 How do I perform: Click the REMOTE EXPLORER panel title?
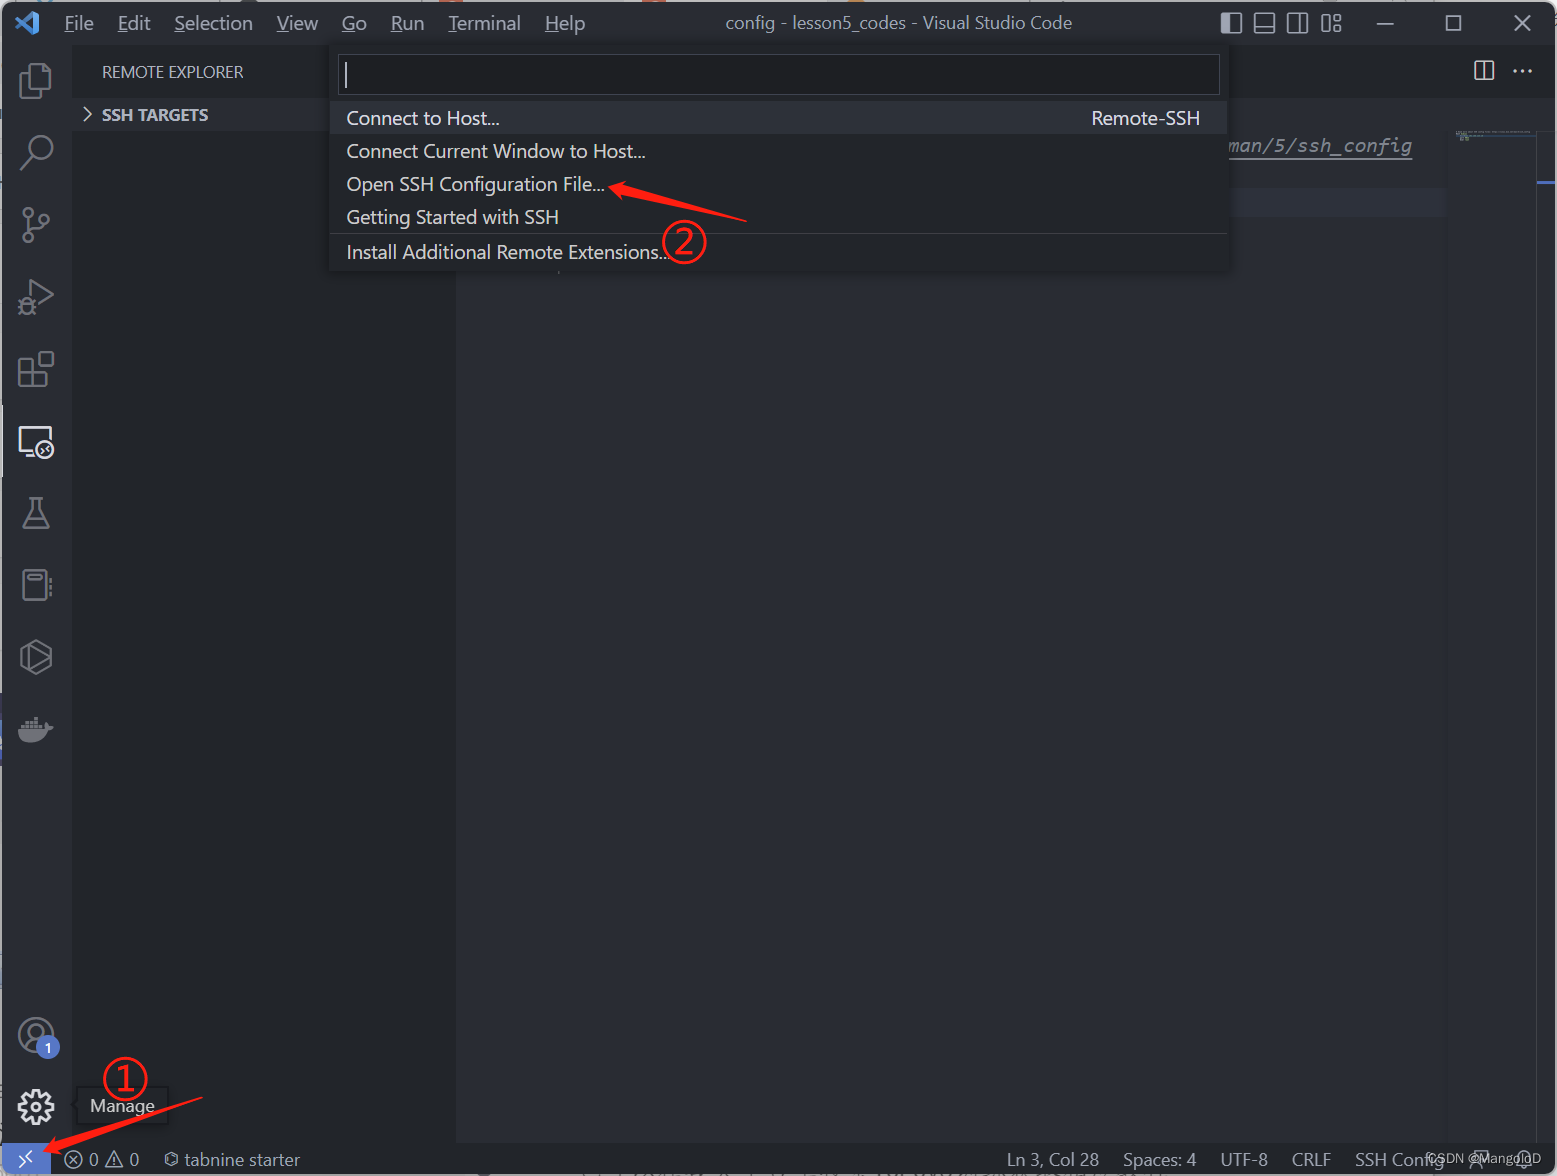point(173,72)
